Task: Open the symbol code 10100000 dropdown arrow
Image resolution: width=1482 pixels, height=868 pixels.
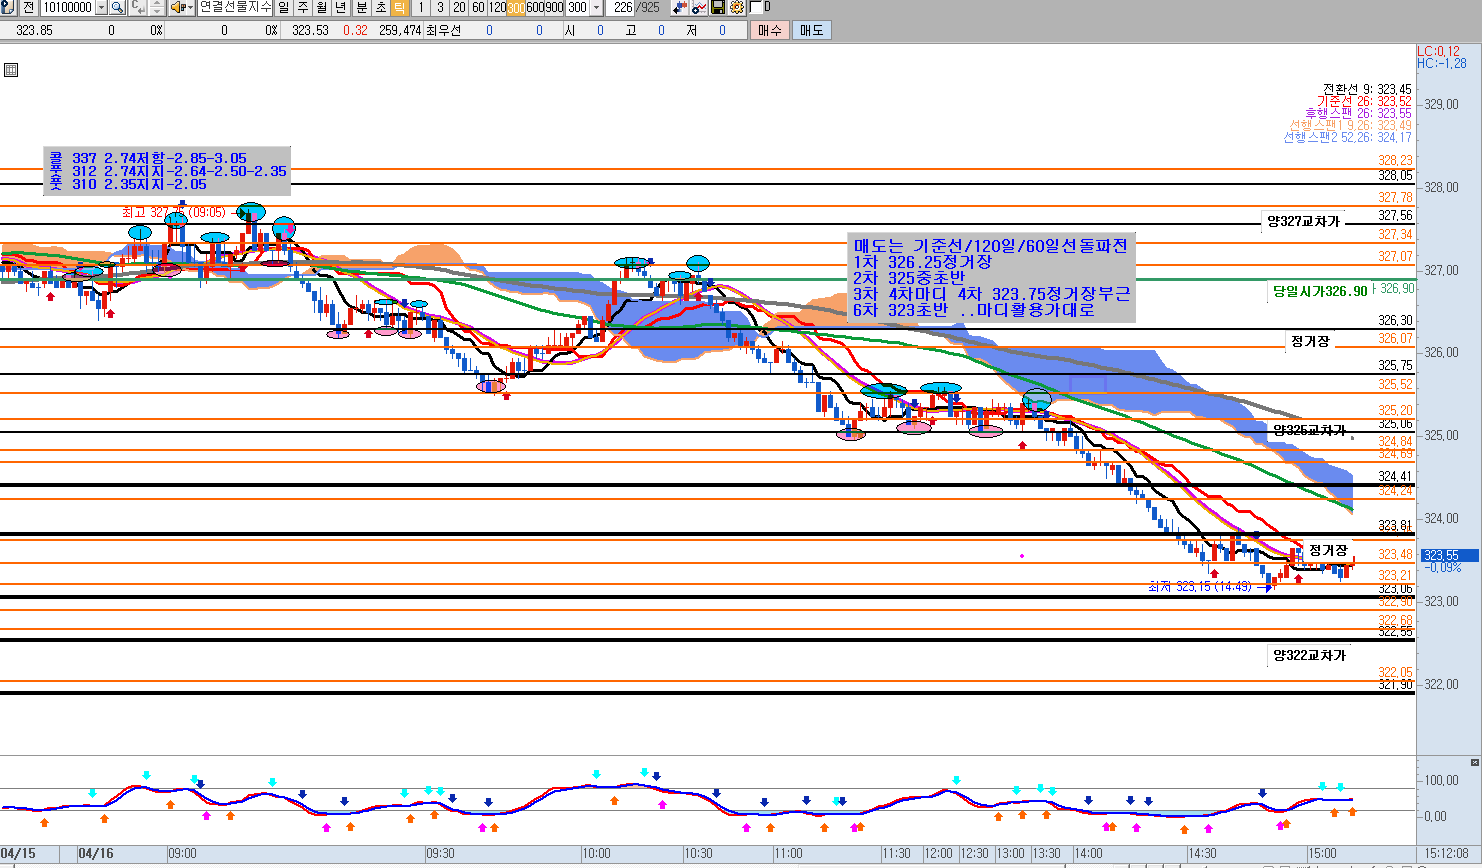Action: (x=101, y=8)
